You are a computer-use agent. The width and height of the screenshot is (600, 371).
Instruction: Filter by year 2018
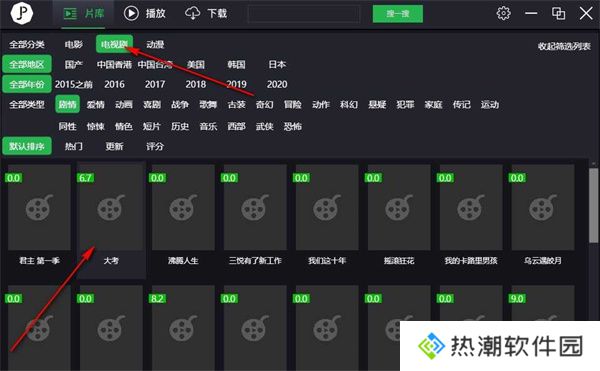196,84
